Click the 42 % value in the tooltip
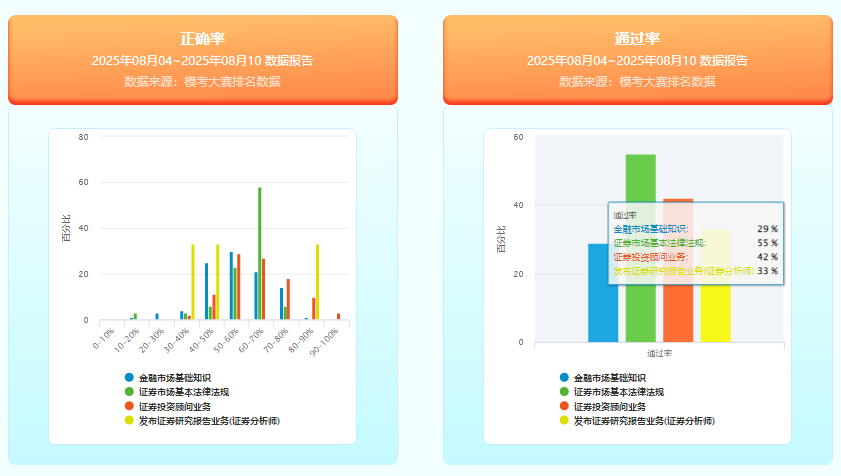The width and height of the screenshot is (841, 476). pyautogui.click(x=767, y=257)
